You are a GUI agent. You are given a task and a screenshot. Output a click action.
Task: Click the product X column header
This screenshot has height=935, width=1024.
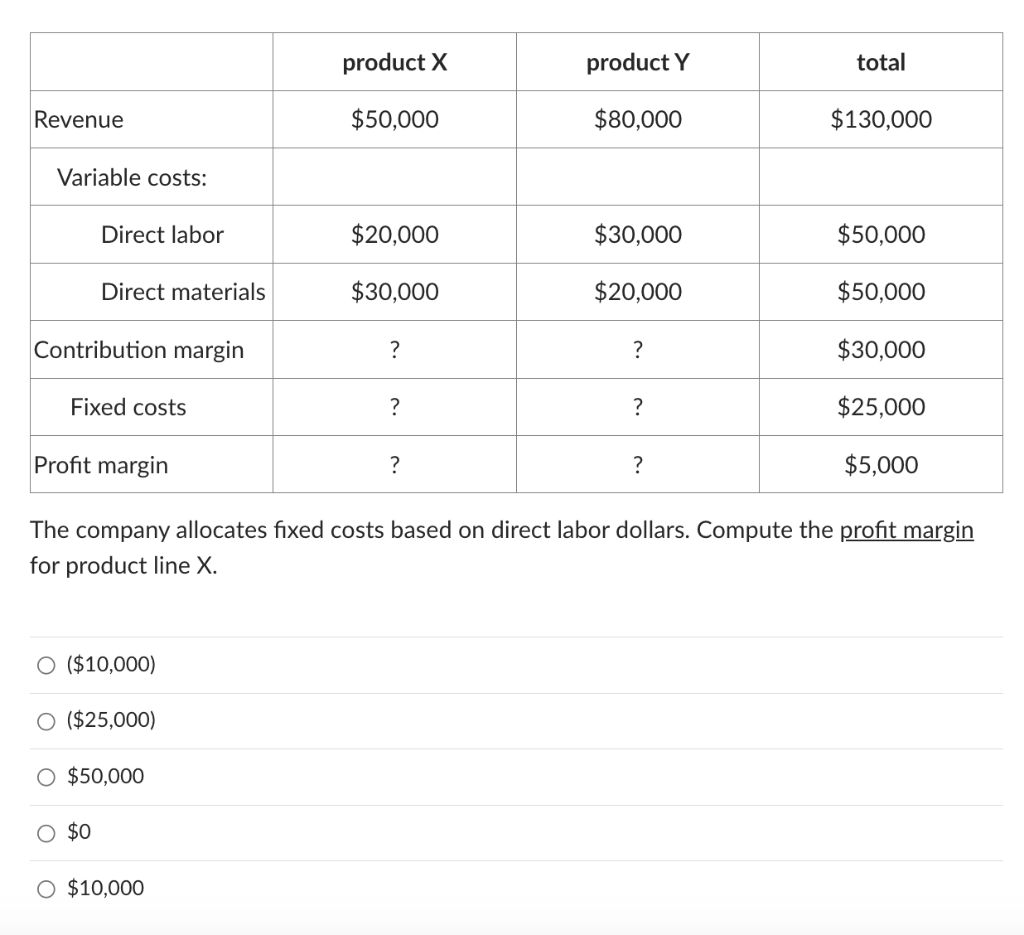click(394, 61)
